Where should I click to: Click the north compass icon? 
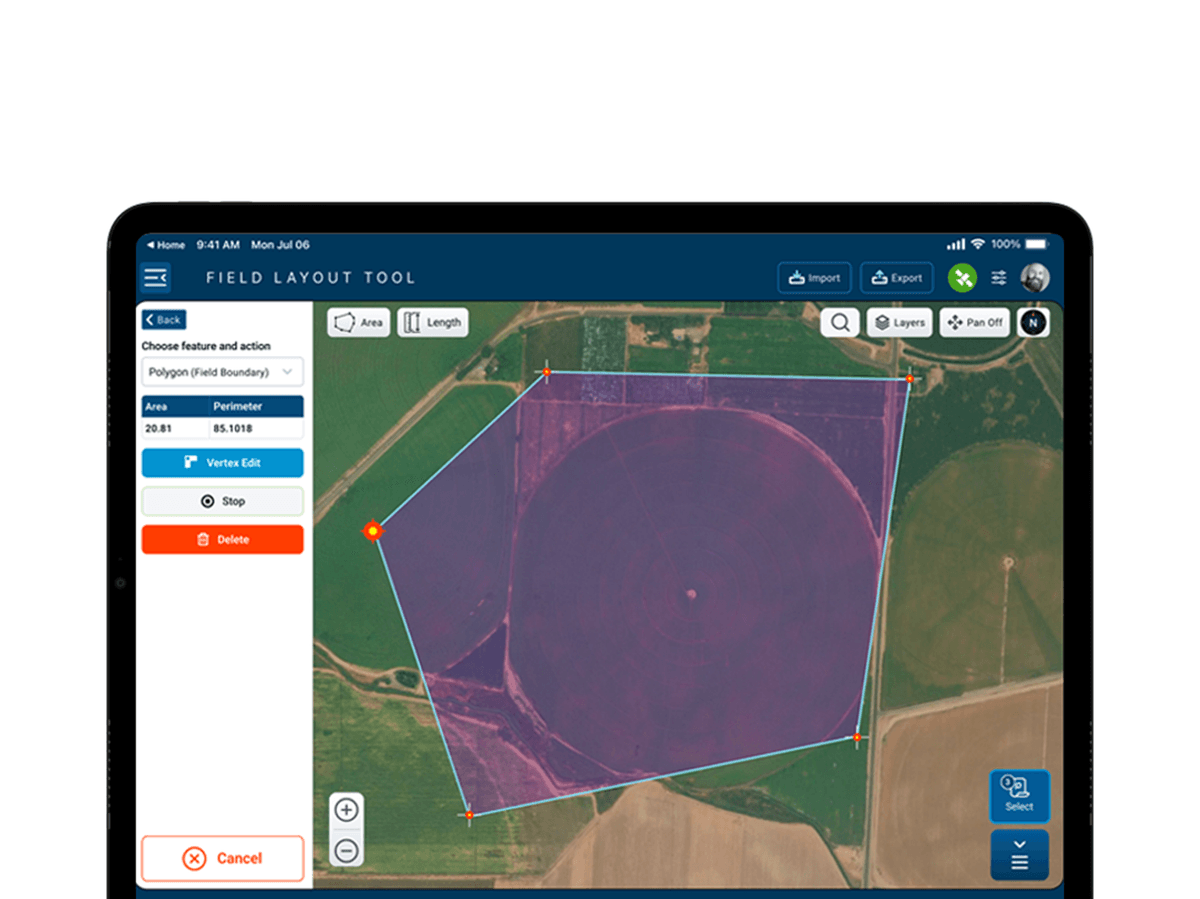click(1033, 322)
